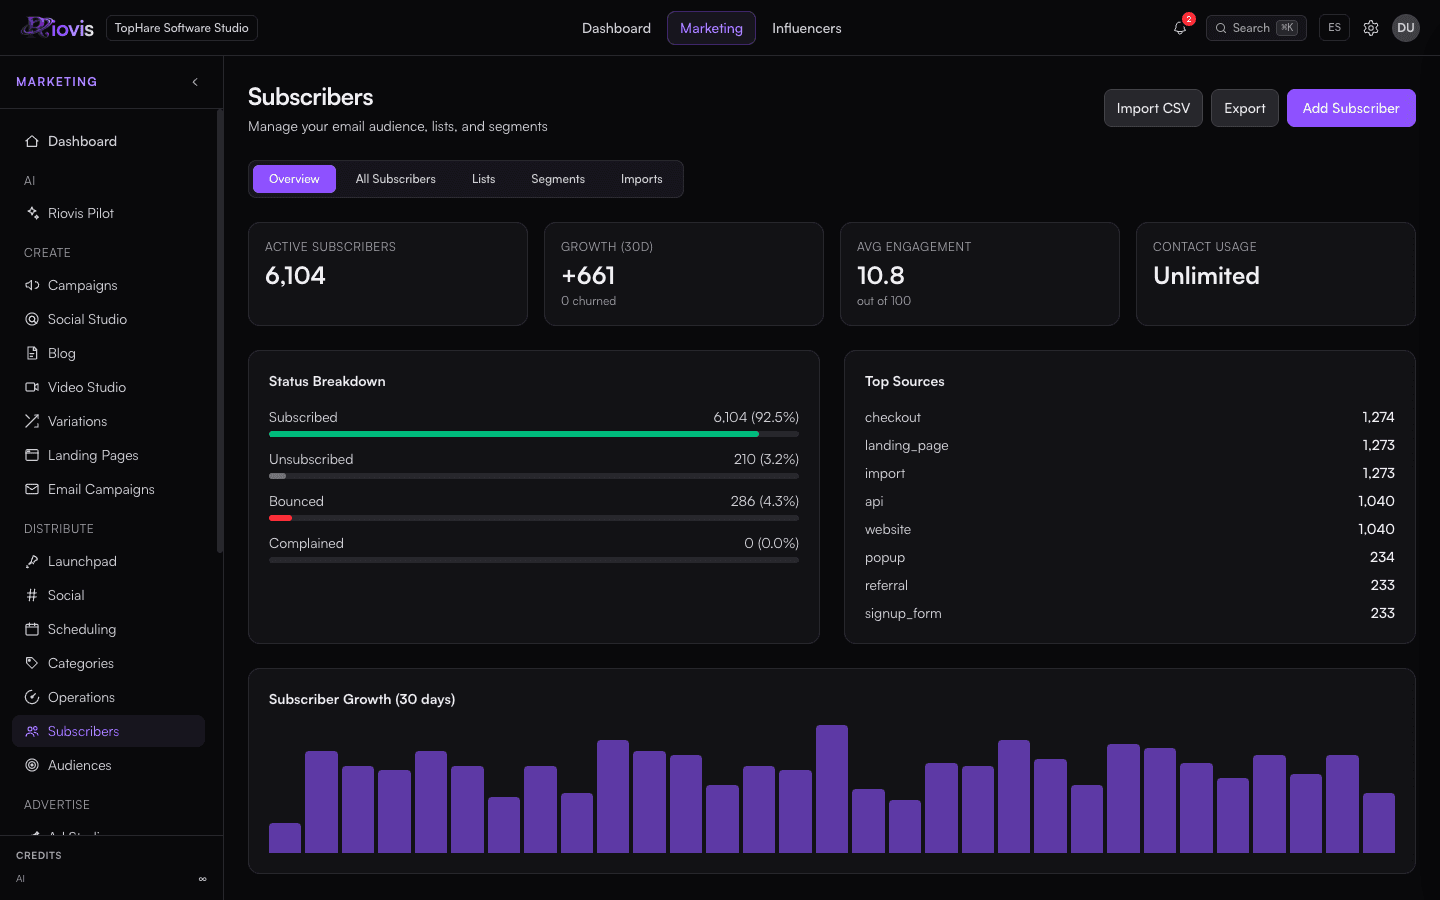This screenshot has height=900, width=1440.
Task: Open Video Studio camera icon
Action: (32, 387)
